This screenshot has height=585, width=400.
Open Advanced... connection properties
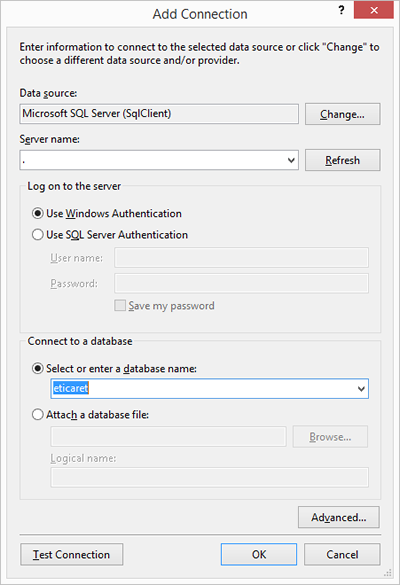tap(339, 517)
